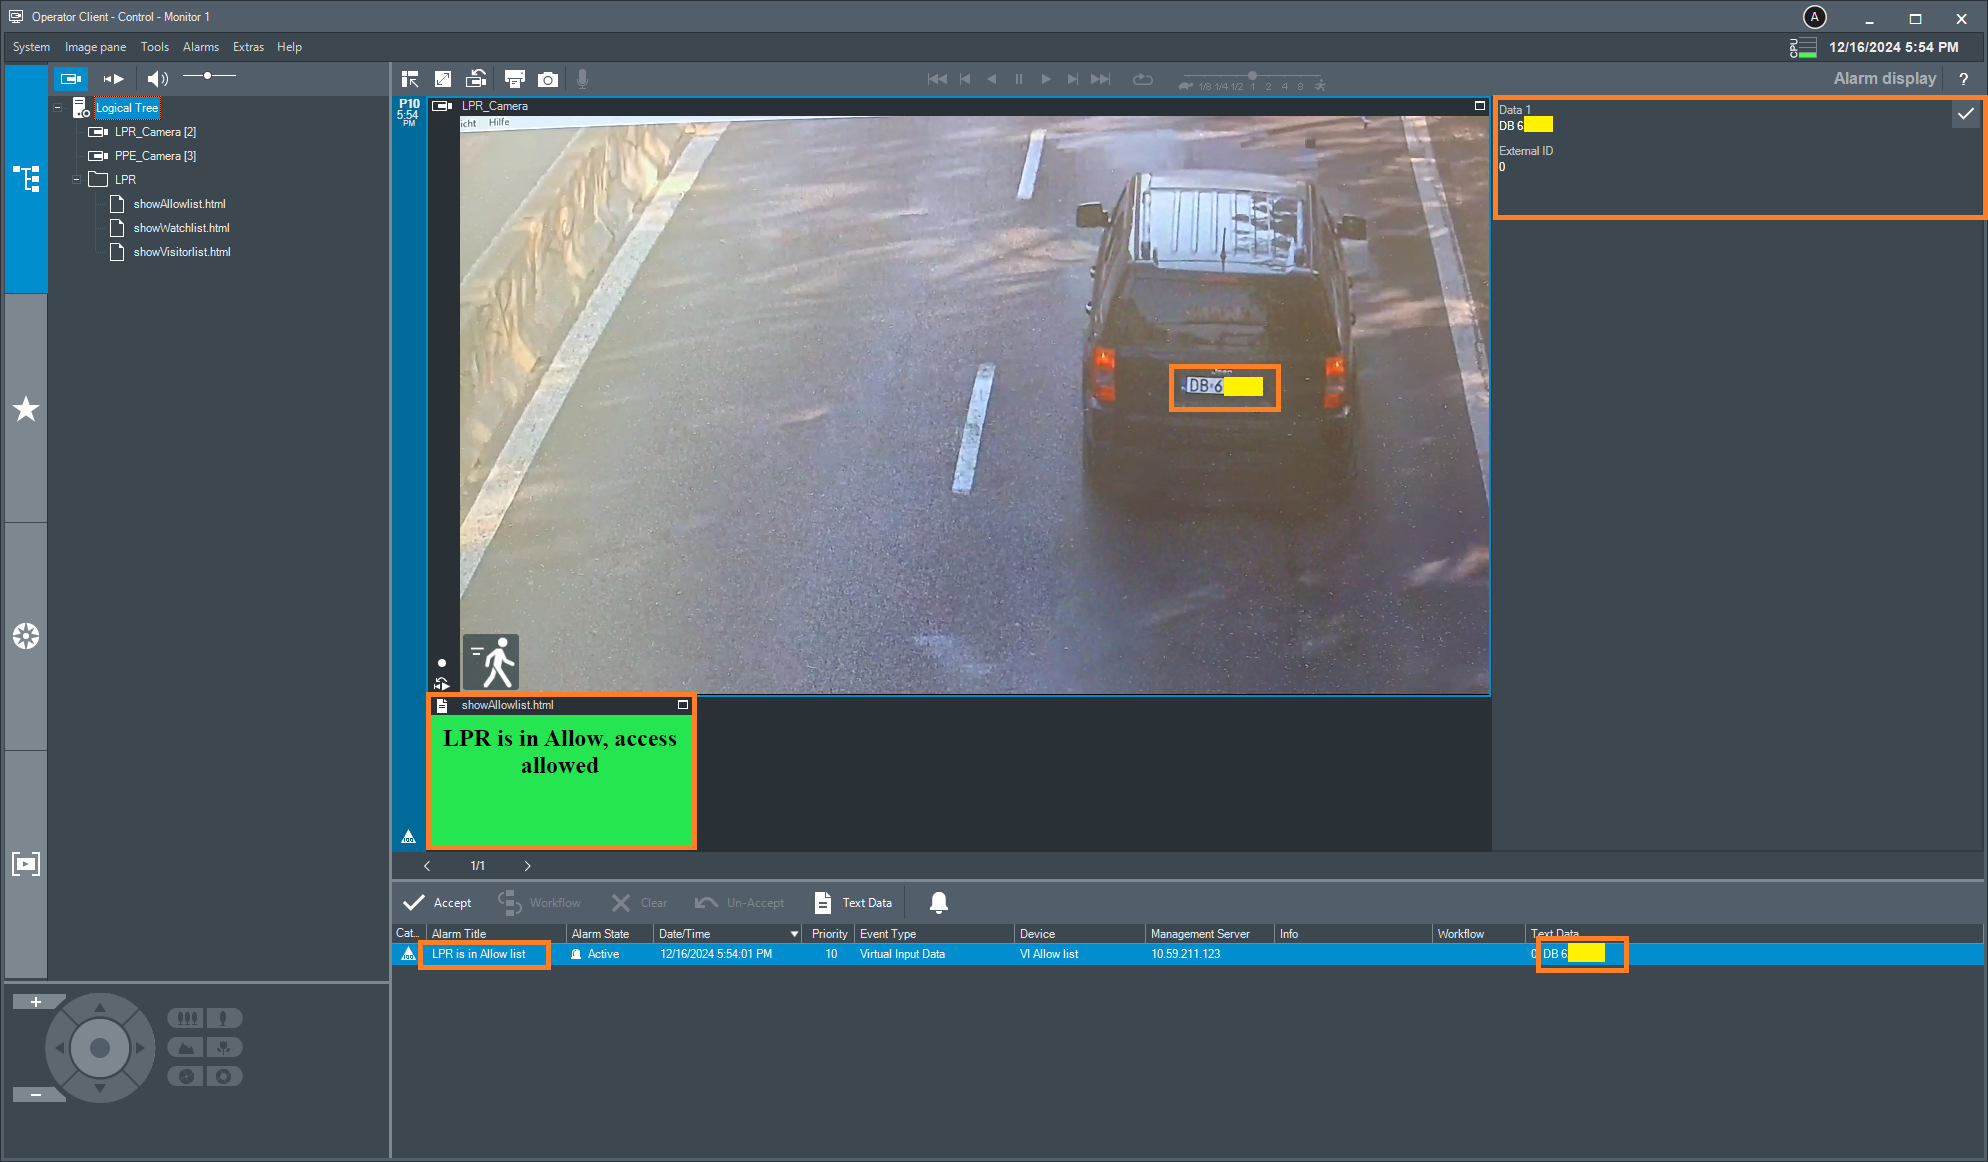Toggle the checkmark in Data panel
Viewport: 1988px width, 1162px height.
click(1965, 114)
